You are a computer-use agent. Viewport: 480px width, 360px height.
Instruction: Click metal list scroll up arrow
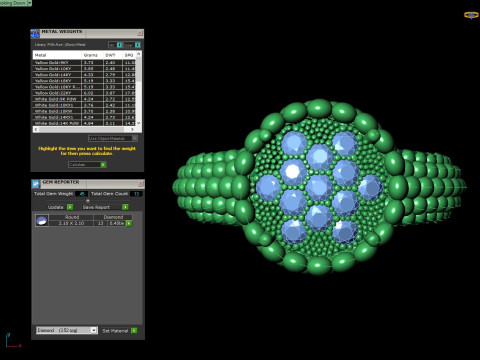[x=139, y=54]
